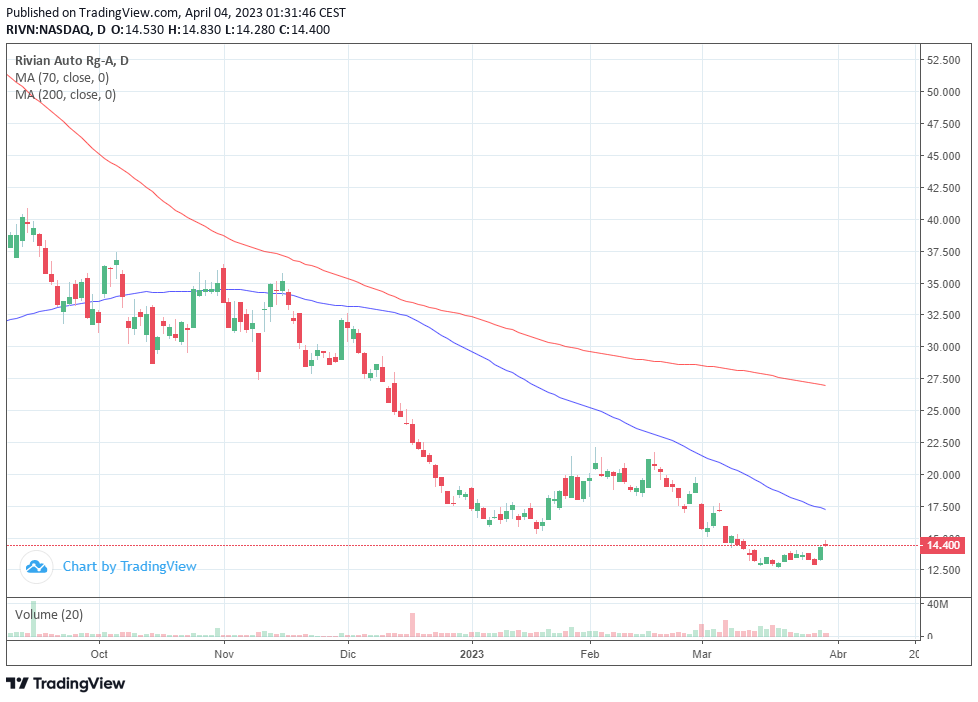This screenshot has height=702, width=978.
Task: Click the 47.500 price axis label
Action: (943, 124)
